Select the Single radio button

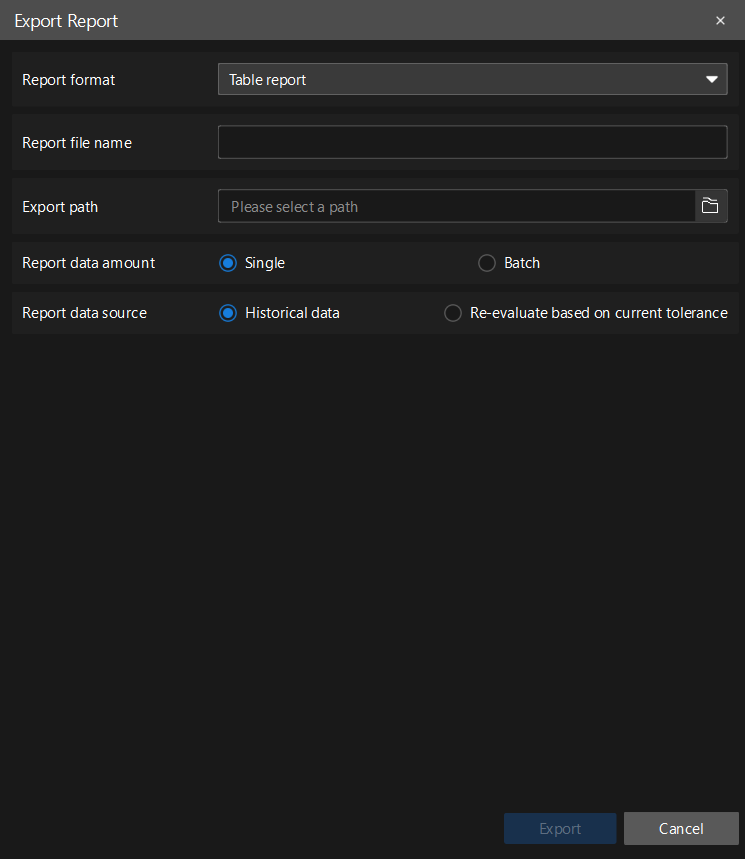(x=228, y=262)
